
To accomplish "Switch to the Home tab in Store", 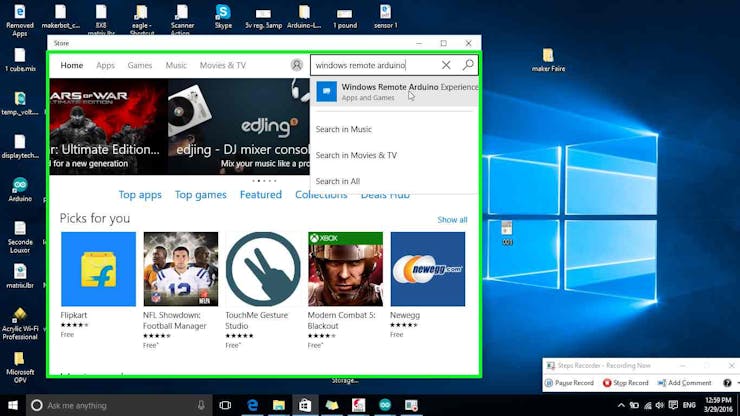I will [x=72, y=65].
